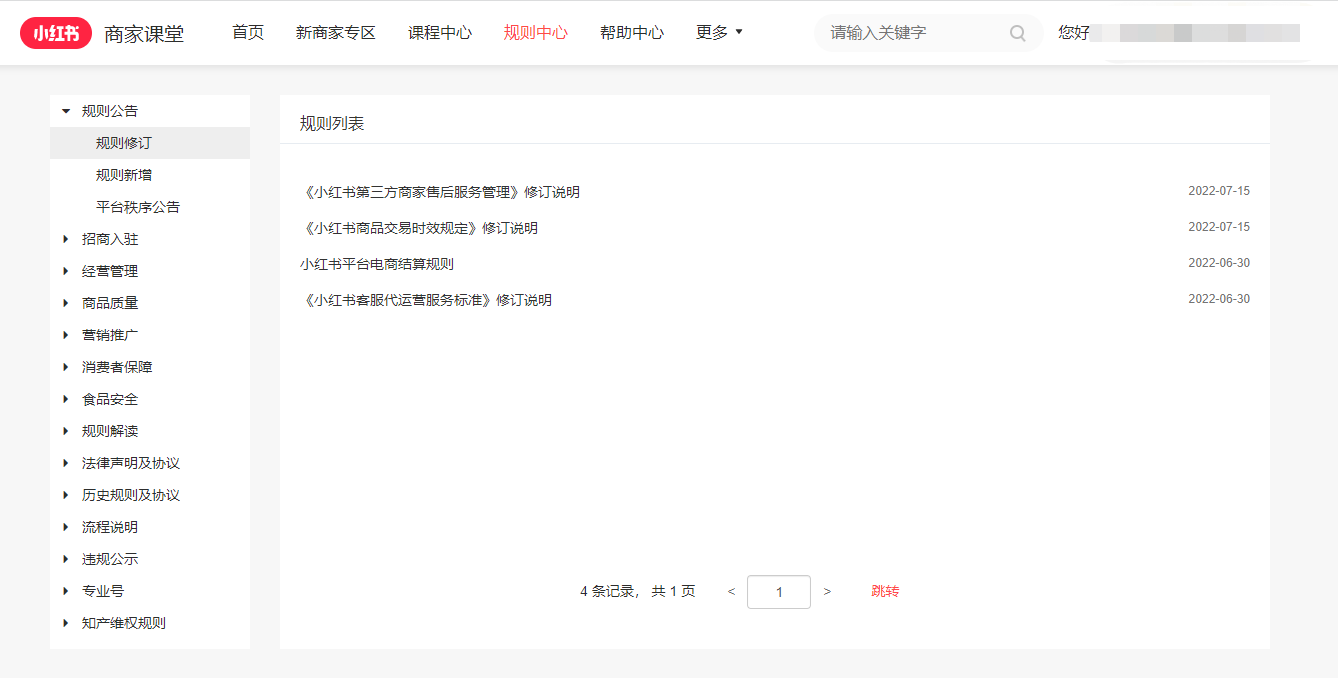Expand the 专业号 arrow
Screen dimensions: 1338x678
[66, 591]
